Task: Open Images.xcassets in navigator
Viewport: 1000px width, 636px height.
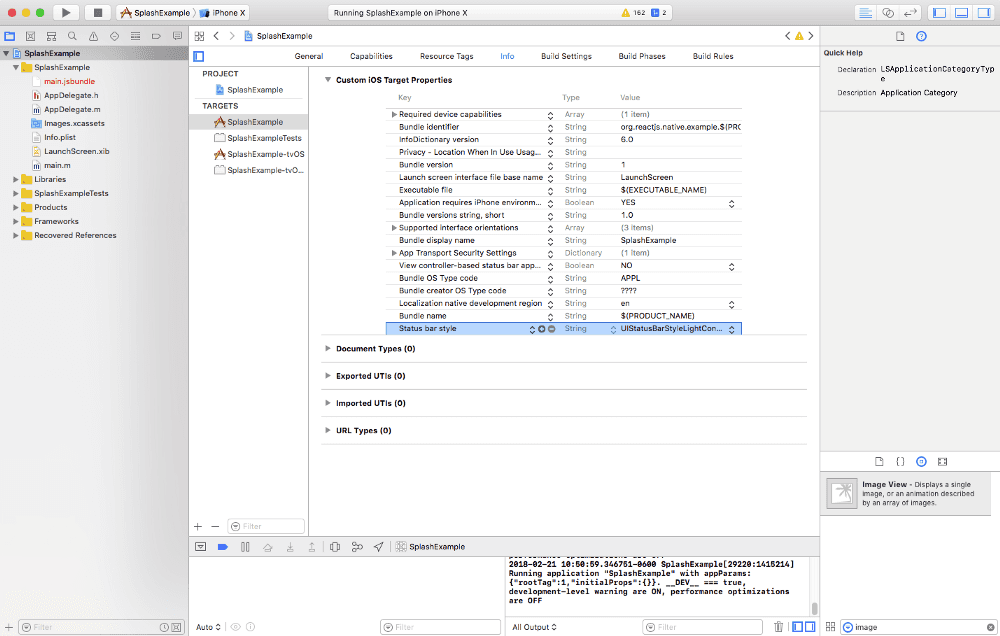Action: pos(68,123)
